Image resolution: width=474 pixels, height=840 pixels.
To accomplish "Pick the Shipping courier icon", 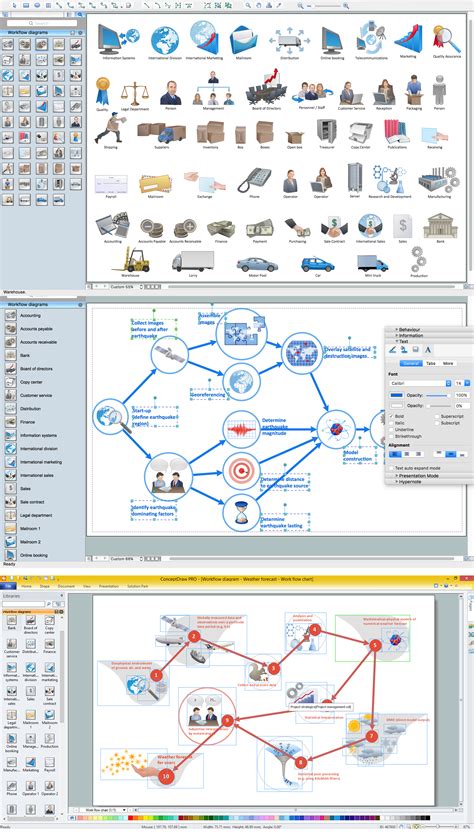I will coord(110,128).
